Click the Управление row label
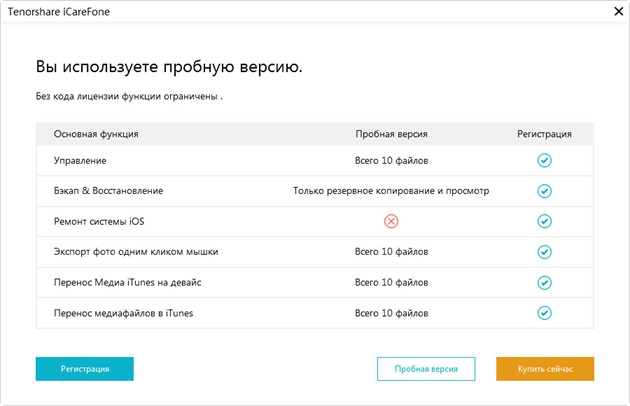Image resolution: width=630 pixels, height=406 pixels. pos(80,161)
